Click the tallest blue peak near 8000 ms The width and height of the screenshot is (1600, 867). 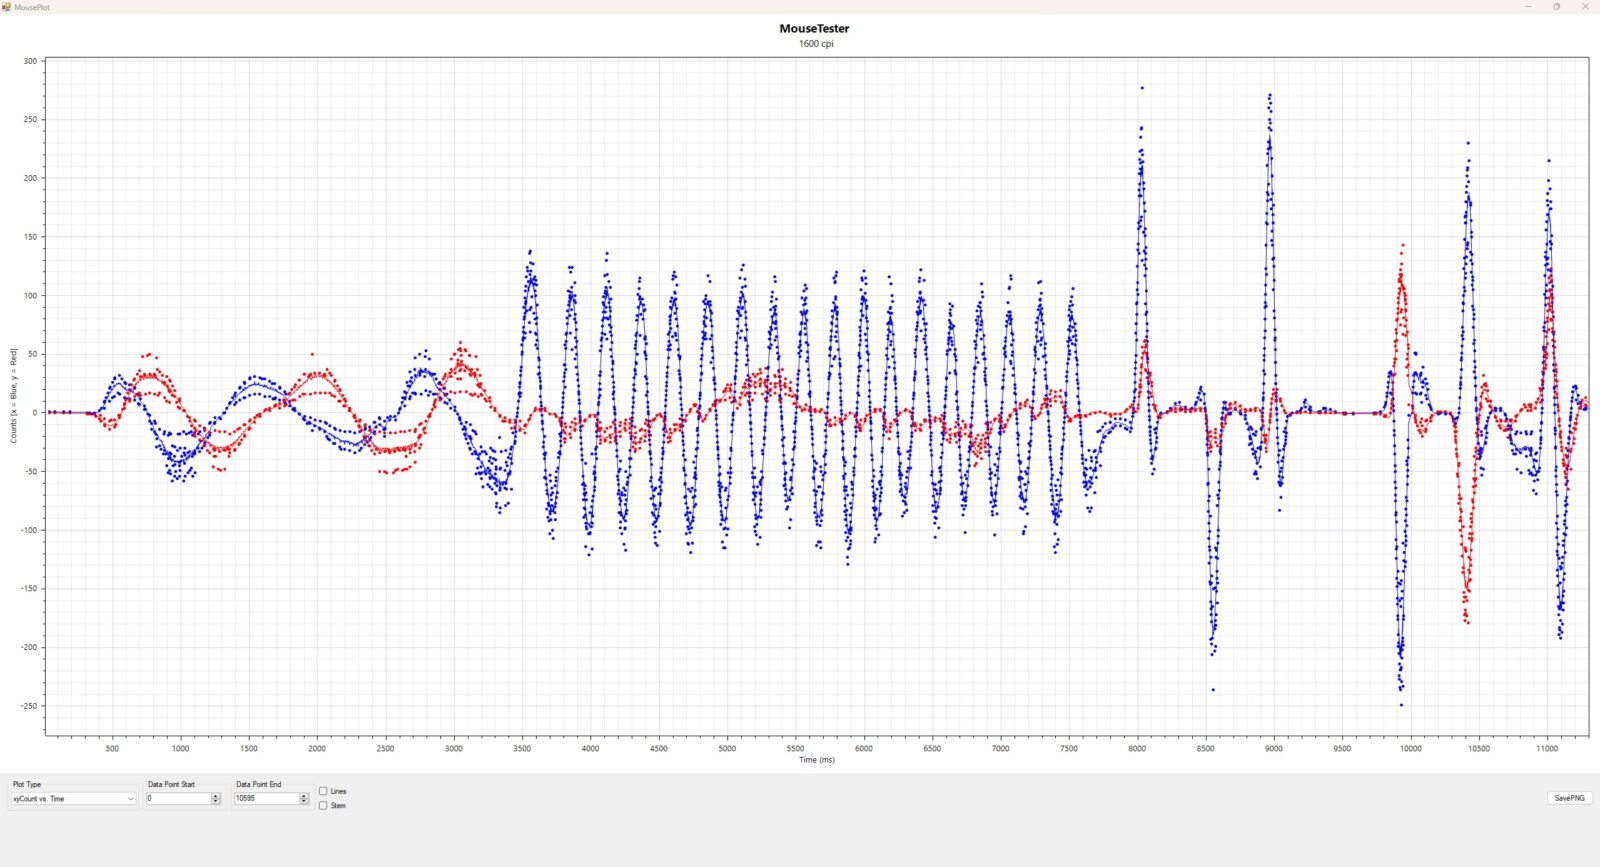point(1142,88)
